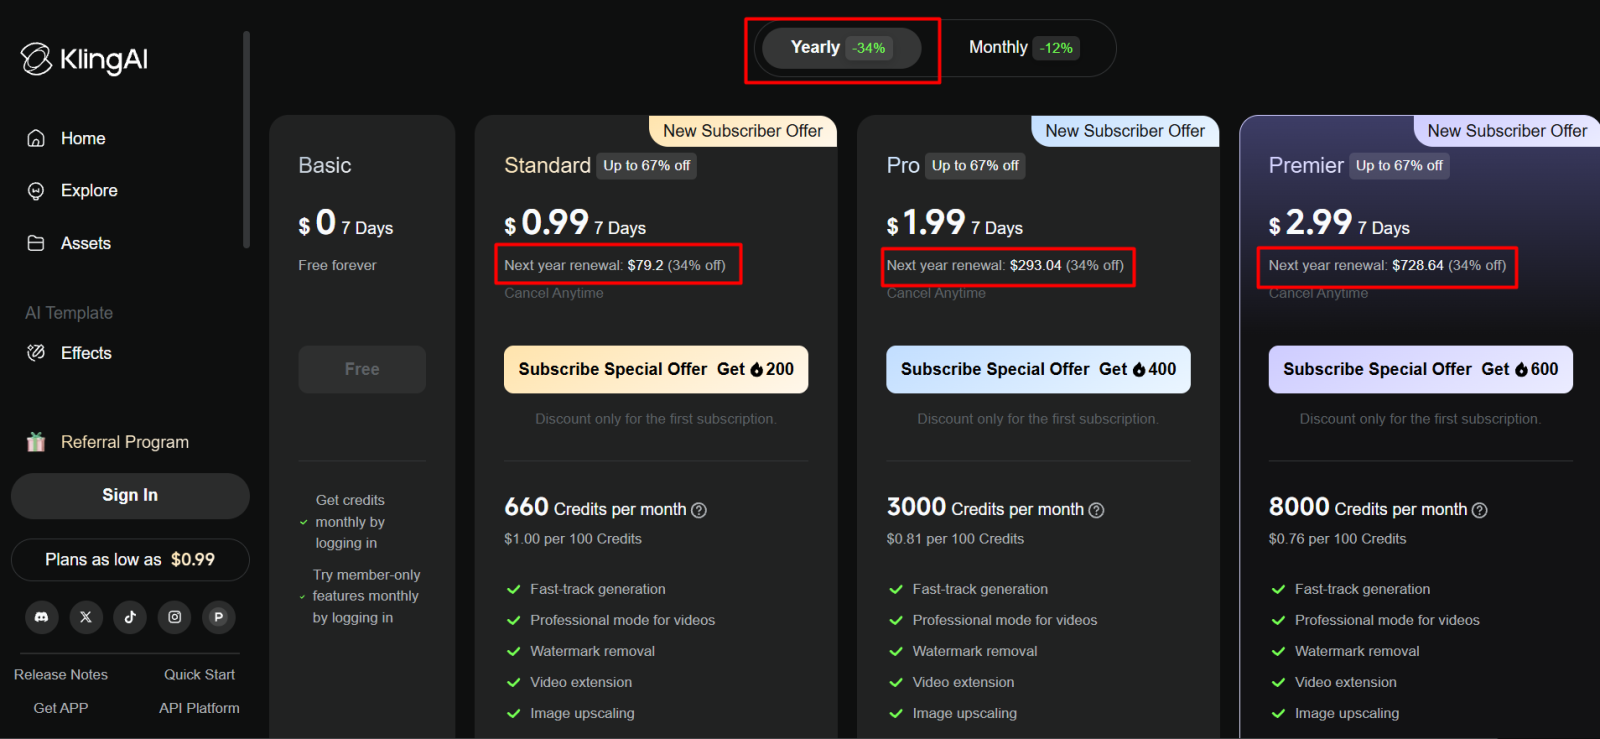Open the Discord social icon

point(42,617)
